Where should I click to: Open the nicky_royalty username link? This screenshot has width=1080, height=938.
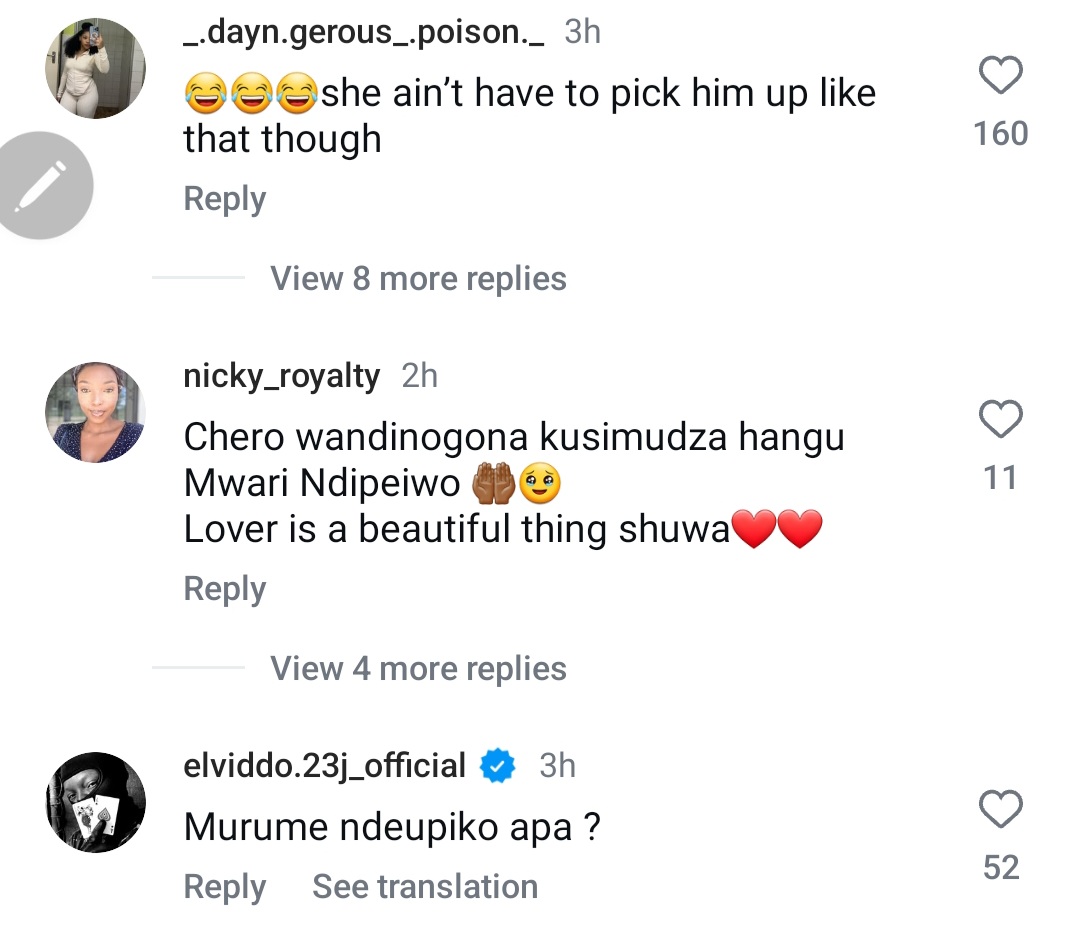tap(282, 376)
